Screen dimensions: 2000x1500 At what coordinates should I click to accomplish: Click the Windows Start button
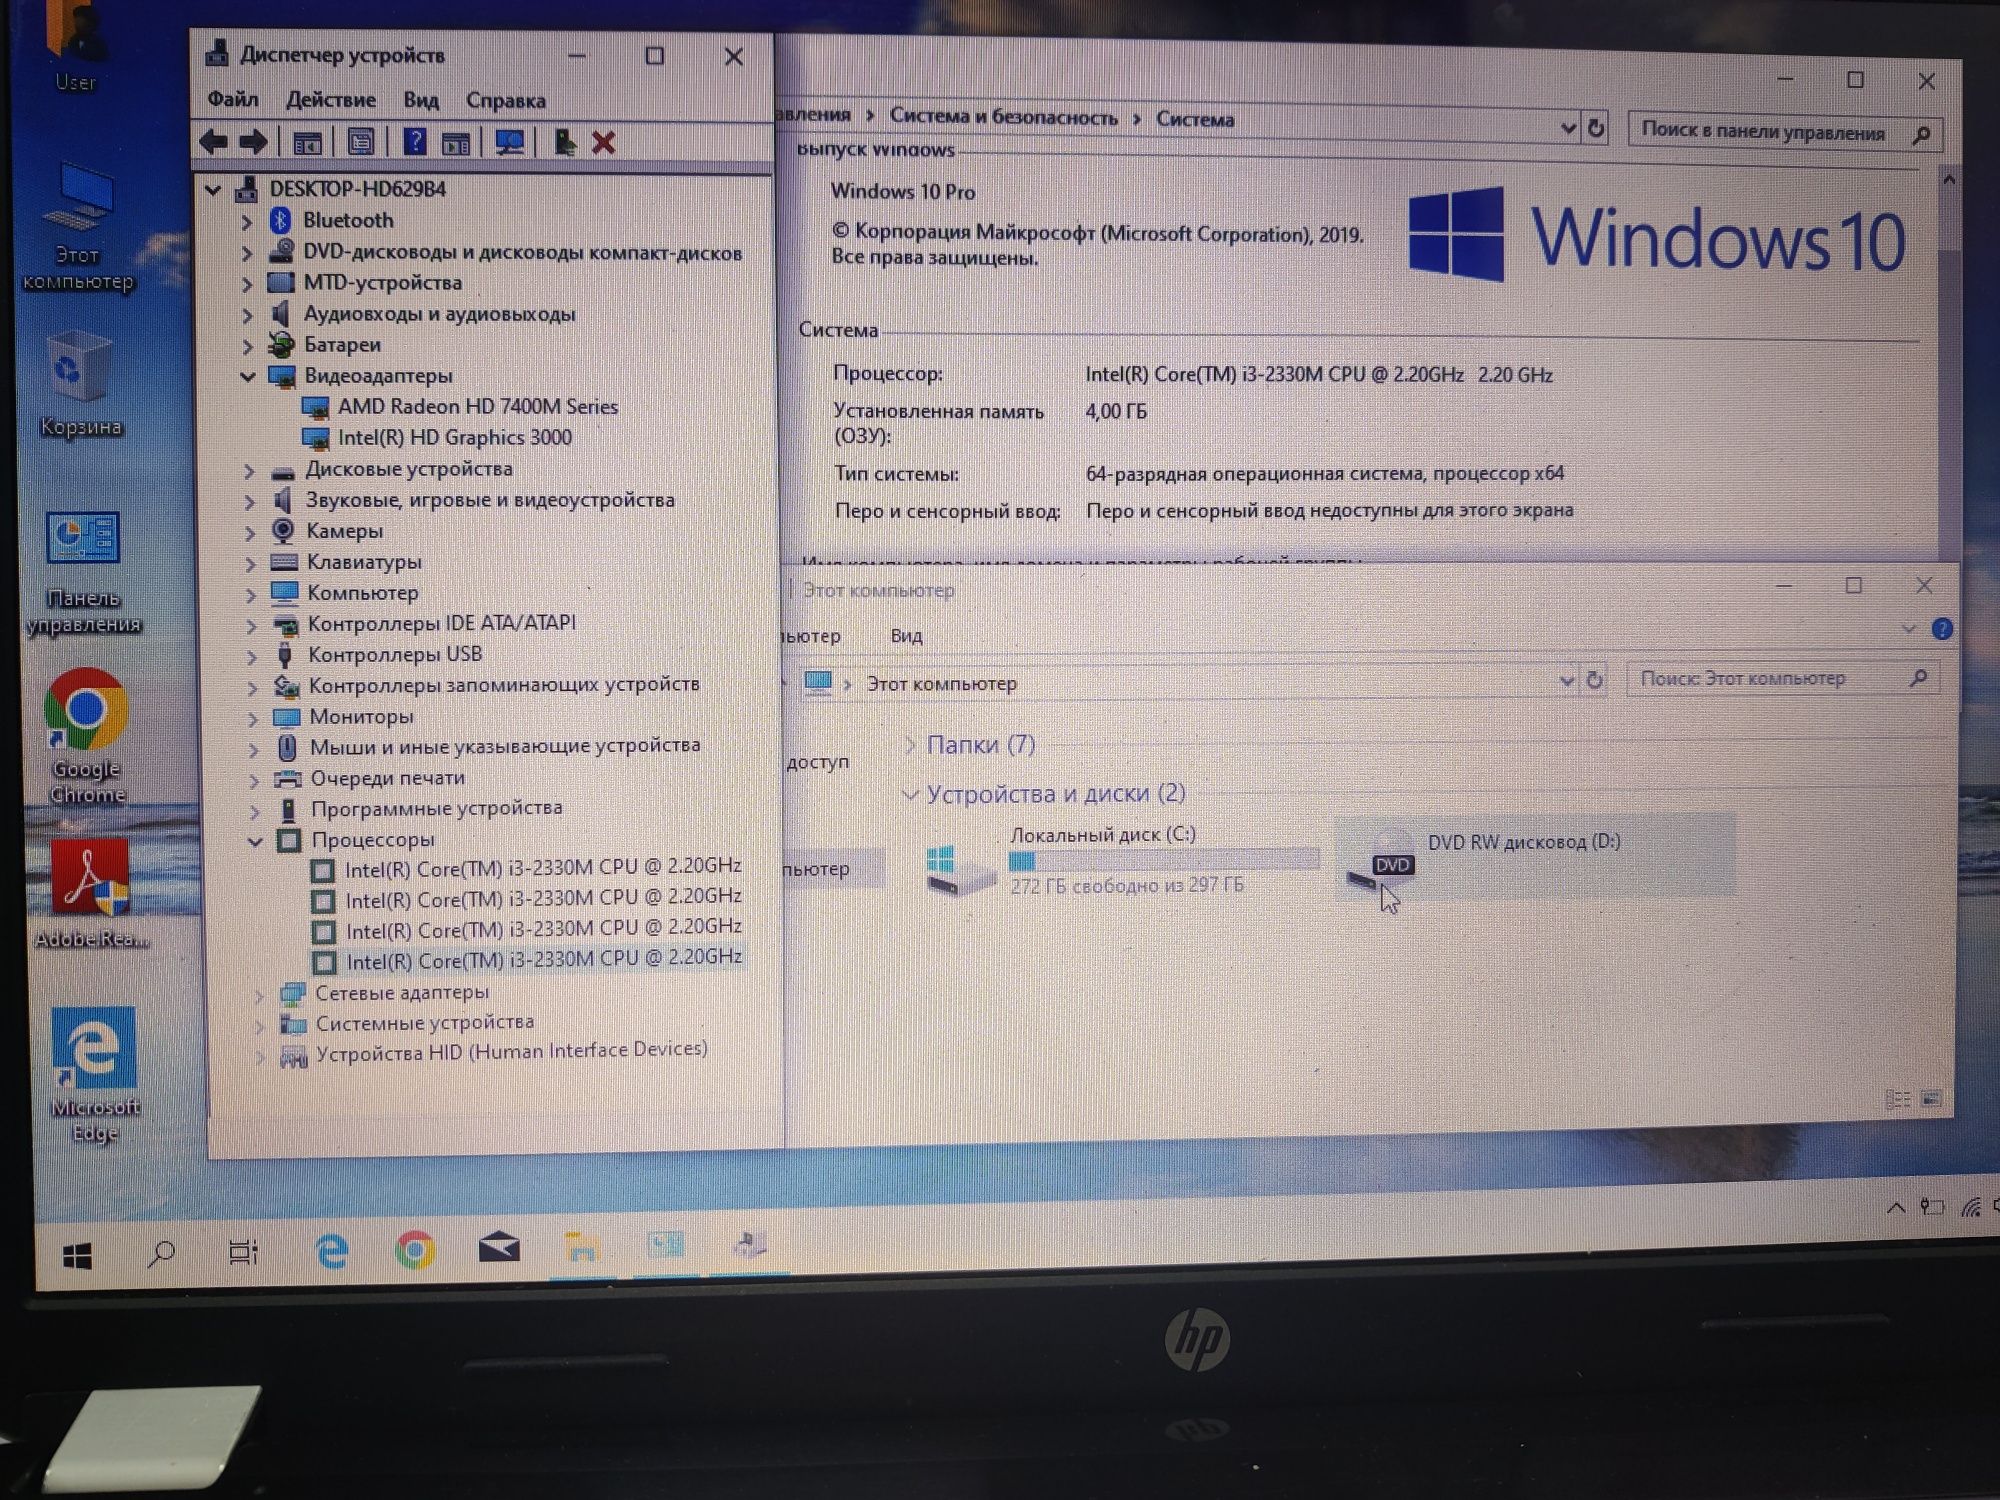click(x=77, y=1255)
